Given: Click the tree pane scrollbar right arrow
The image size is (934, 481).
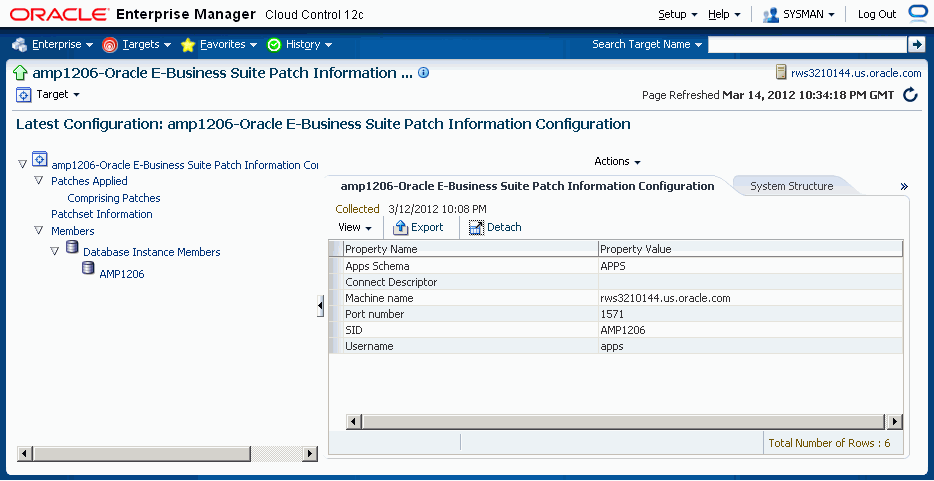Looking at the screenshot, I should coord(310,454).
